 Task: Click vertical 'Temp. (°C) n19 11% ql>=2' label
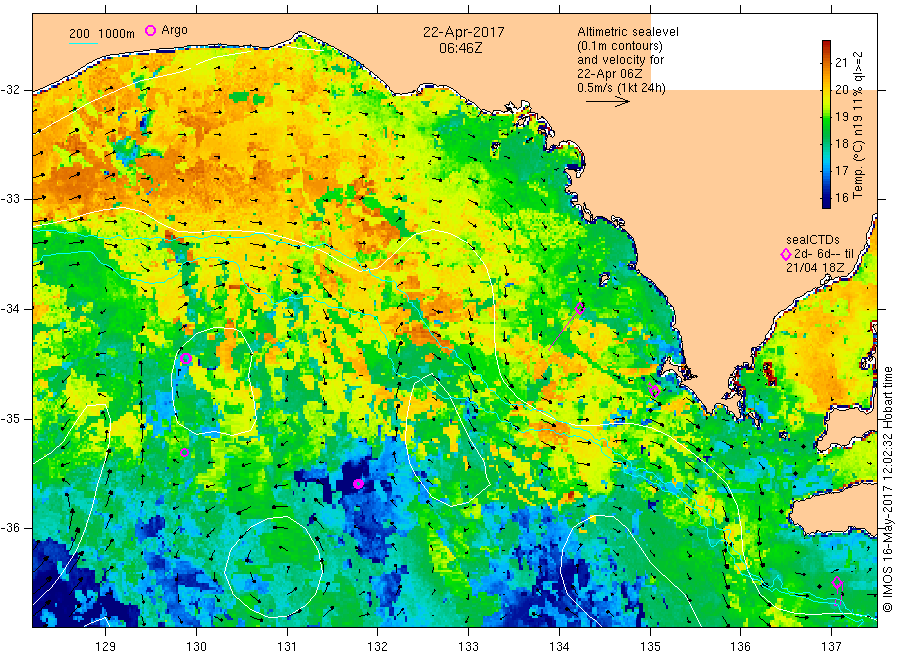(x=858, y=125)
